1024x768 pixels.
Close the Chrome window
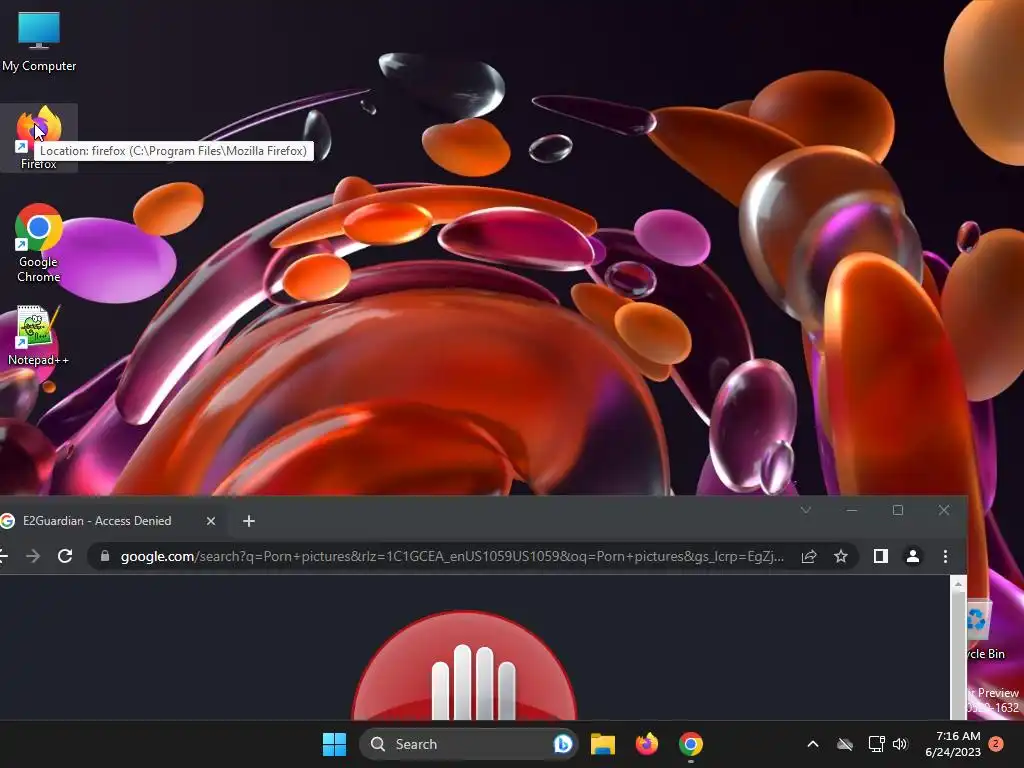pyautogui.click(x=944, y=510)
